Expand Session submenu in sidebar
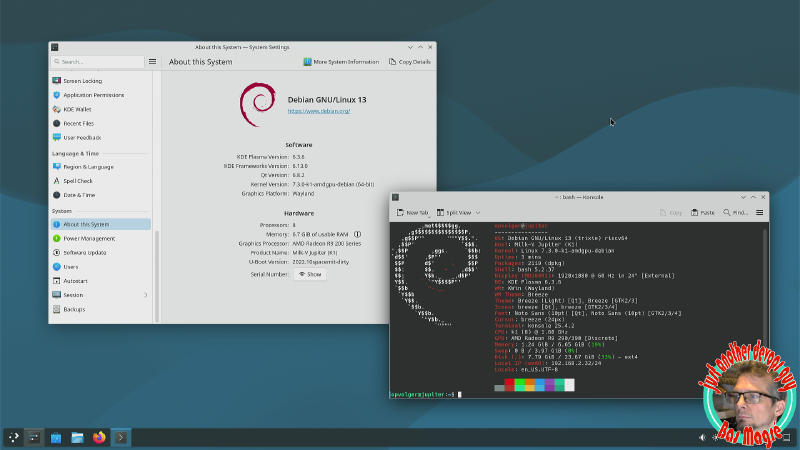 146,295
